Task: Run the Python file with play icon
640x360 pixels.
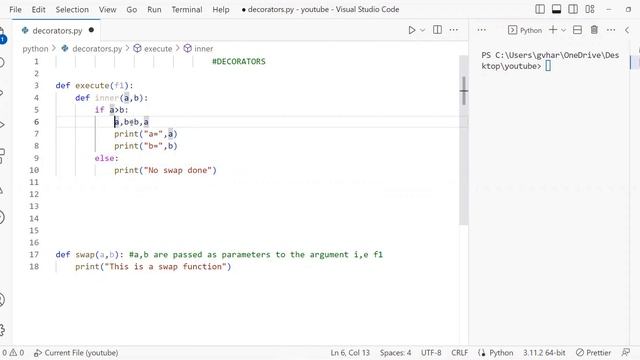Action: (411, 30)
